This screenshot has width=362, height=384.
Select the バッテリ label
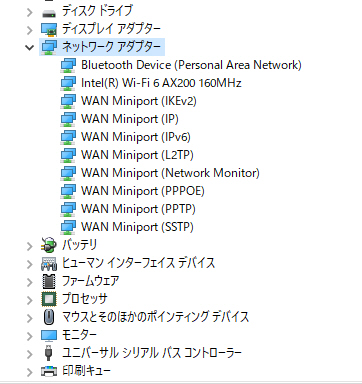[79, 245]
